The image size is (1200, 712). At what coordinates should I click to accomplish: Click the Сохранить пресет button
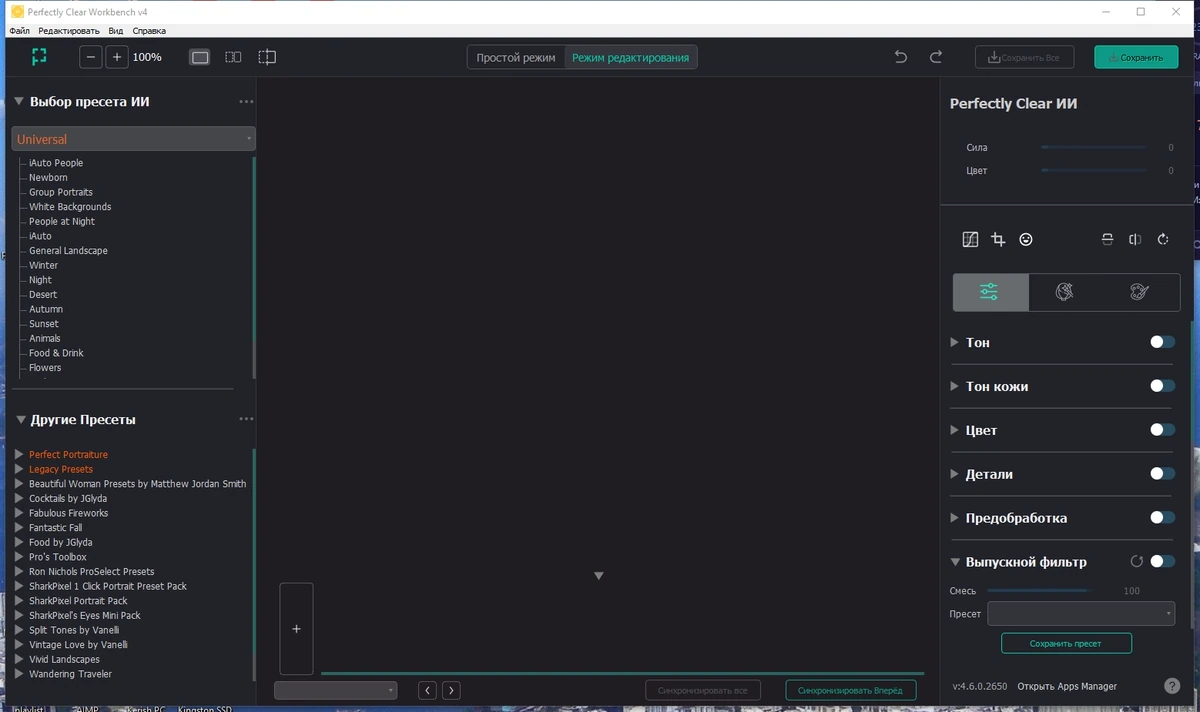click(1066, 643)
